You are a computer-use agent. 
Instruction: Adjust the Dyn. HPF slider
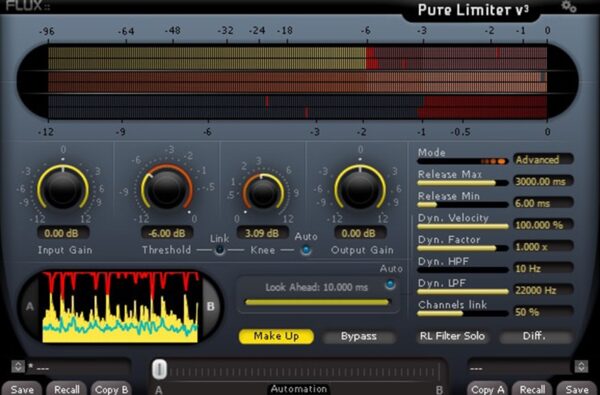pyautogui.click(x=463, y=270)
